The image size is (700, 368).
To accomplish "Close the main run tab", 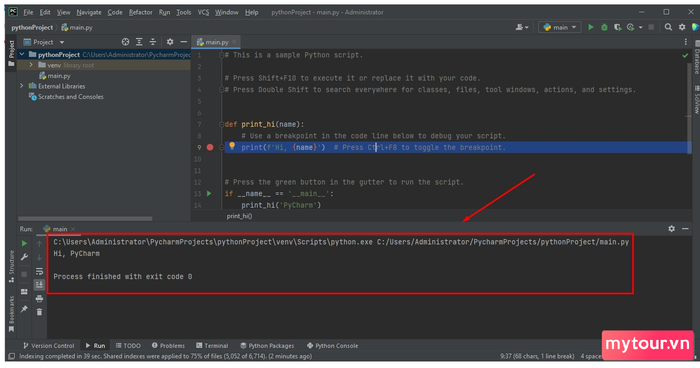I will (x=73, y=229).
